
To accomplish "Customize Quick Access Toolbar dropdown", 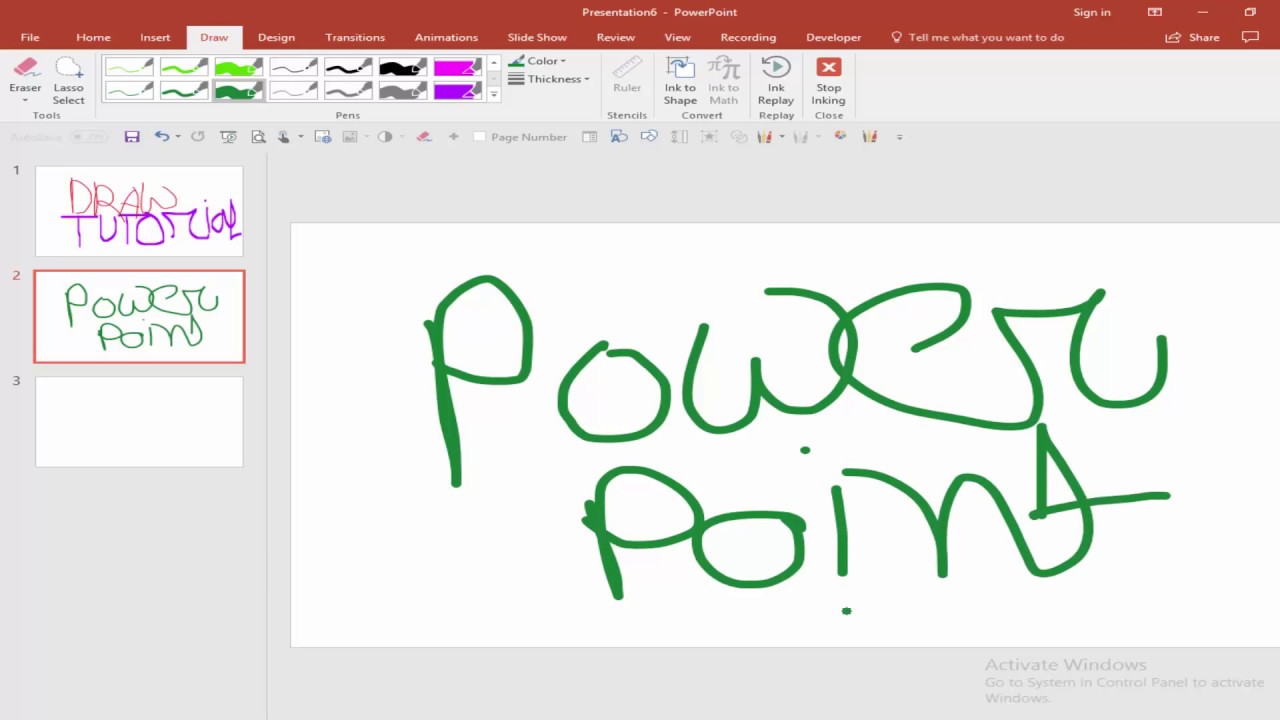I will [x=899, y=137].
